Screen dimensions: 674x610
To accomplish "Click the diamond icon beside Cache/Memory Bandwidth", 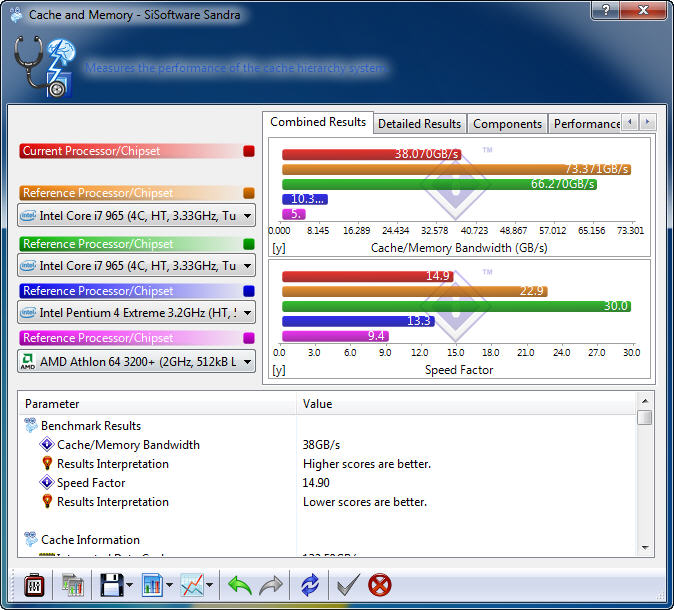I will click(x=46, y=444).
